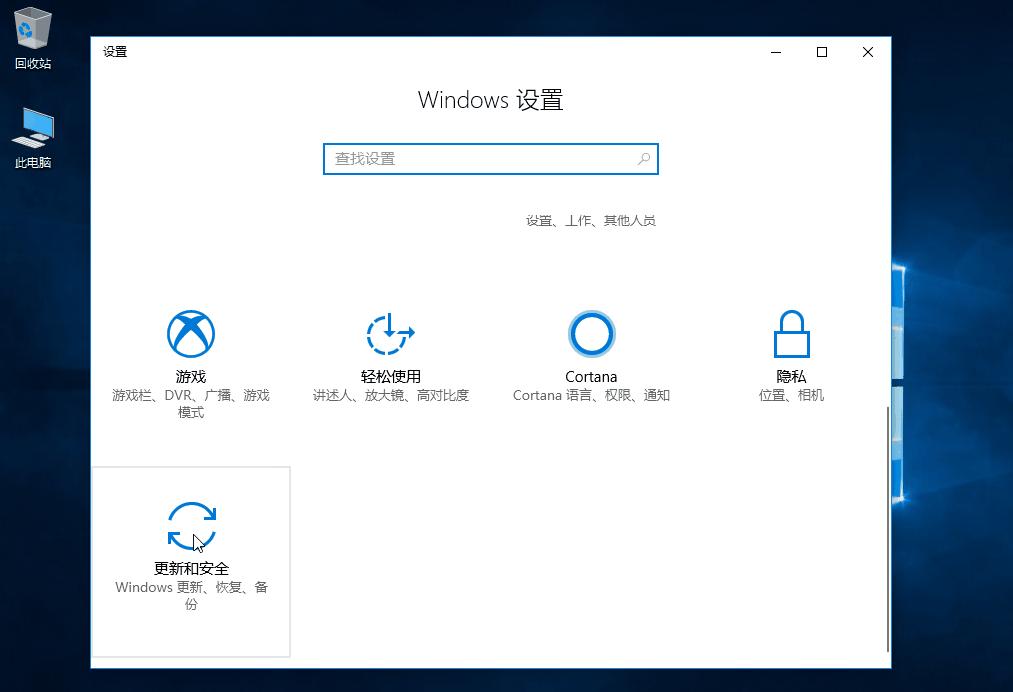1013x692 pixels.
Task: Maximize the Settings window
Action: (x=821, y=52)
